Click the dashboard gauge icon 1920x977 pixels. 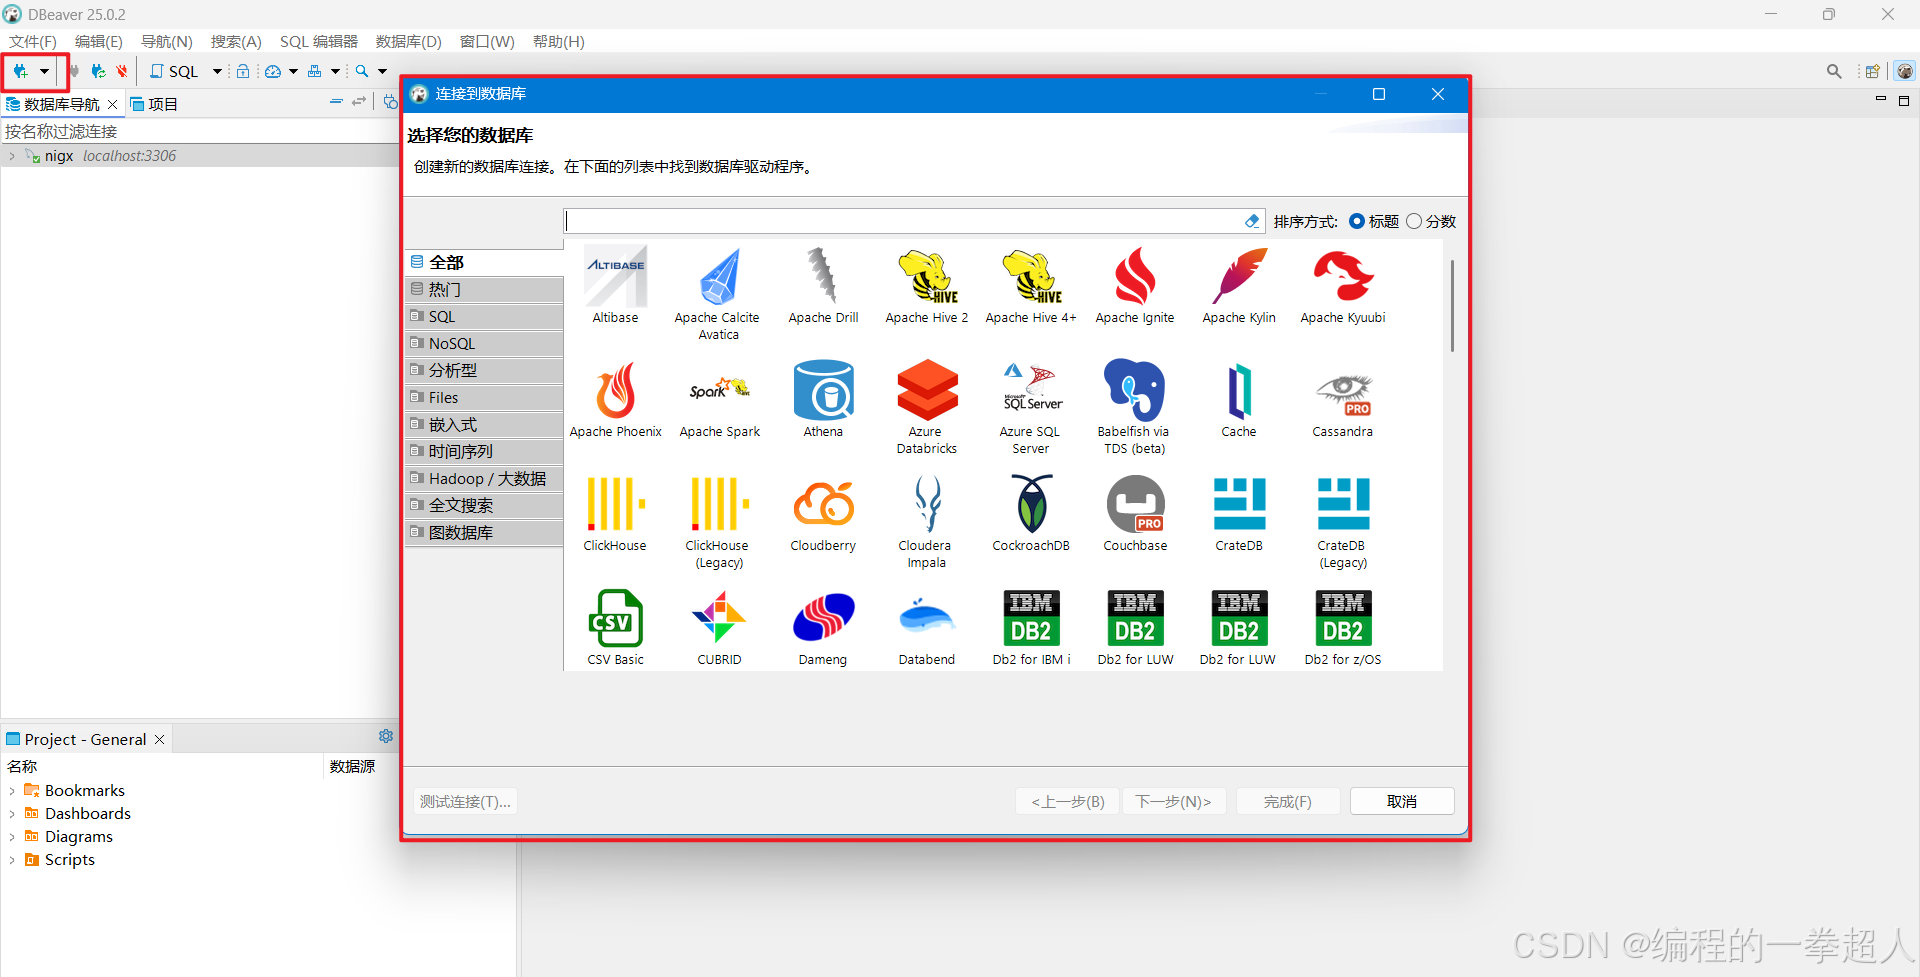(x=273, y=71)
